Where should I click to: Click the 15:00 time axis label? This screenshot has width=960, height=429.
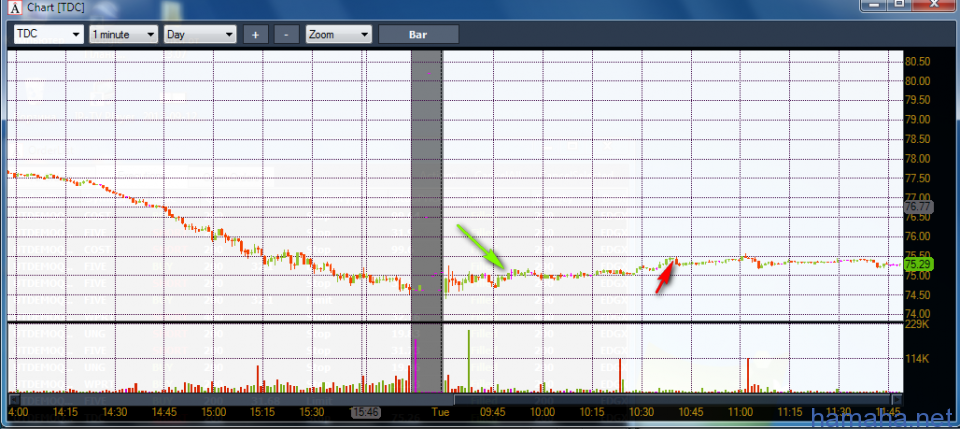pos(214,412)
